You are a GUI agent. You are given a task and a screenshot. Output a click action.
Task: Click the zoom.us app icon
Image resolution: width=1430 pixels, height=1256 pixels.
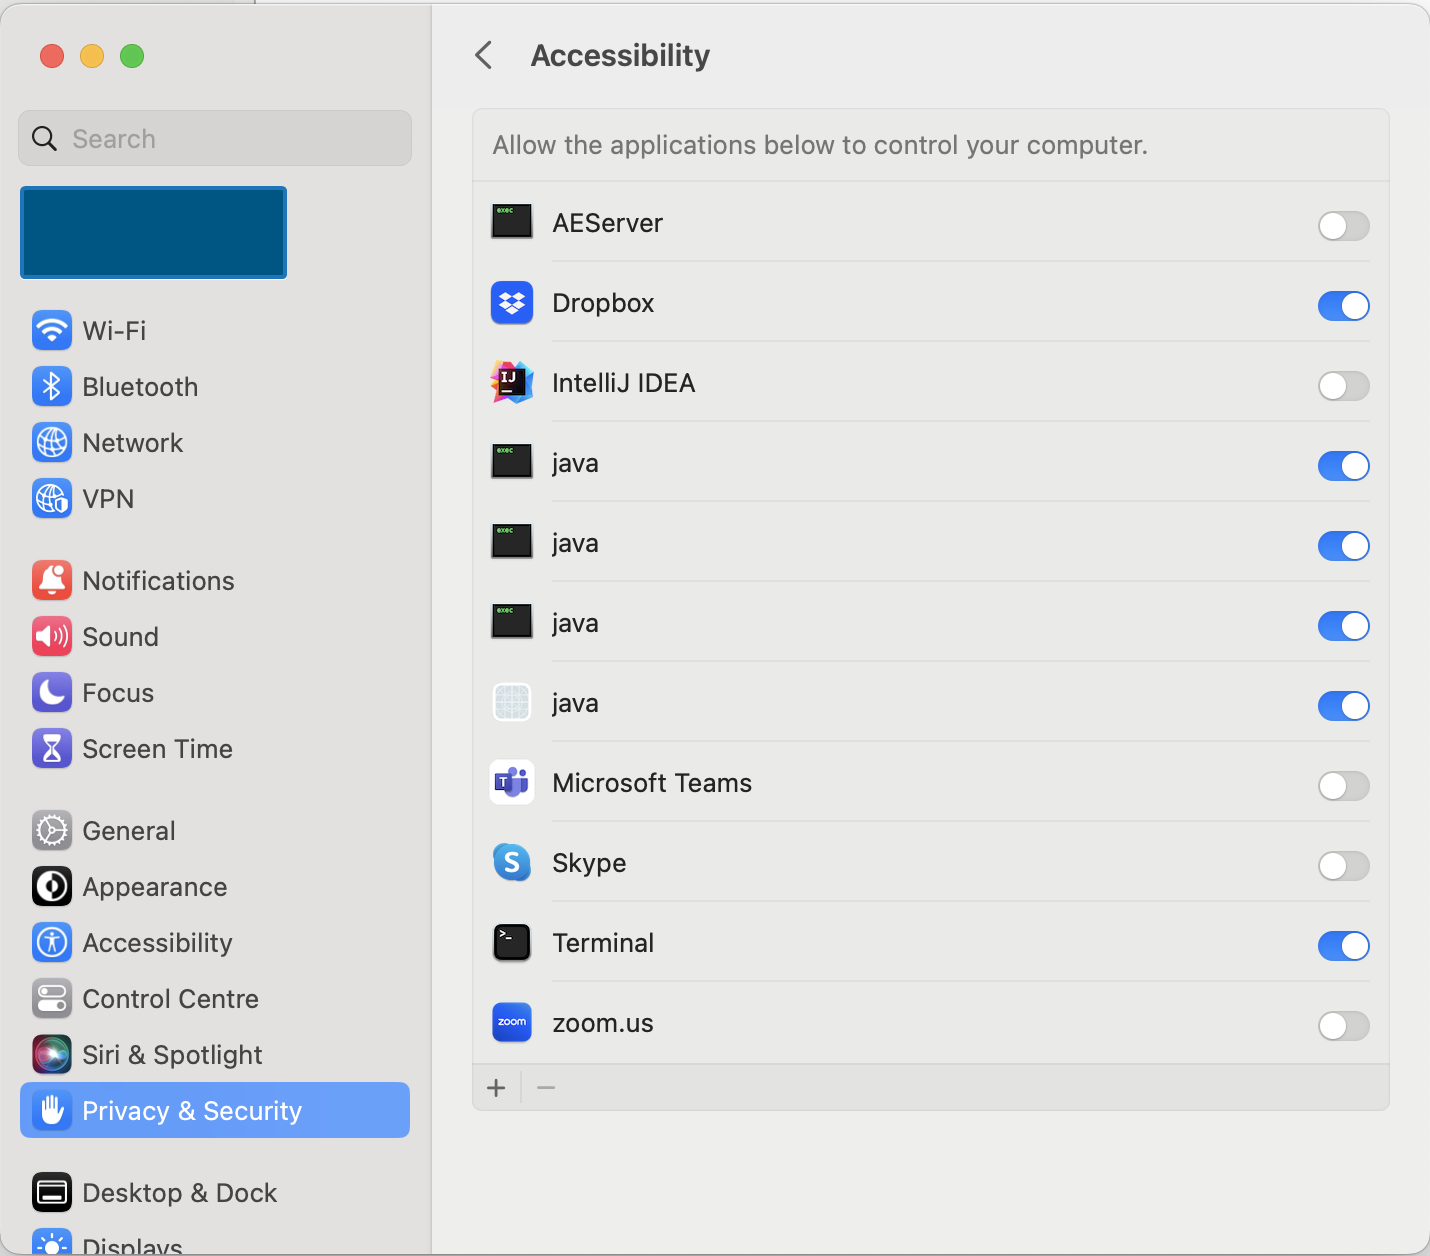coord(511,1023)
